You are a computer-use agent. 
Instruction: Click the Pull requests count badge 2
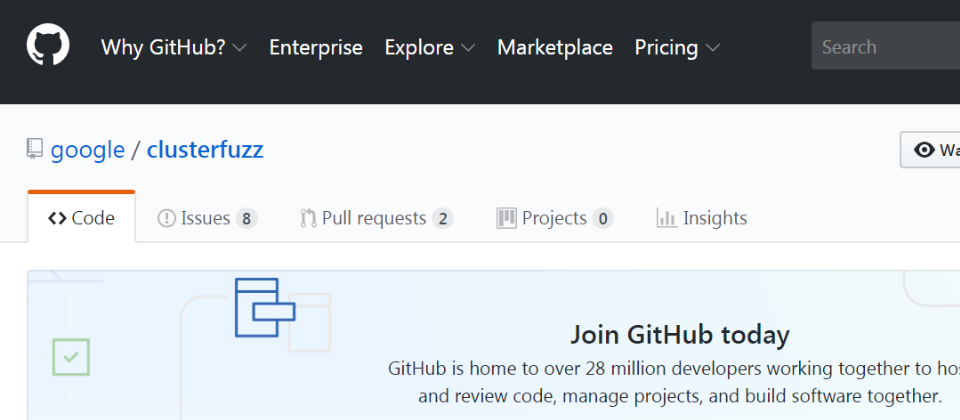442,219
